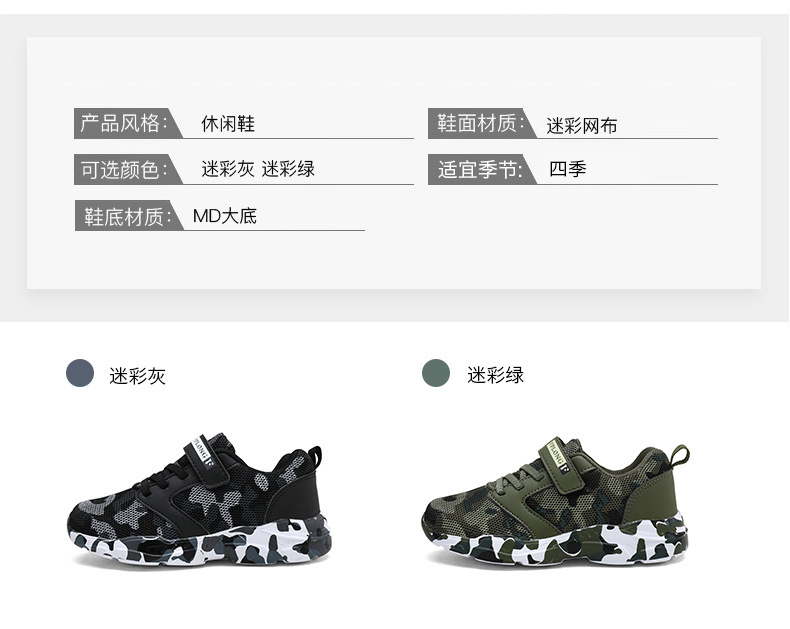790x629 pixels.
Task: Click the heel pull loop on green sneaker
Action: [x=678, y=456]
